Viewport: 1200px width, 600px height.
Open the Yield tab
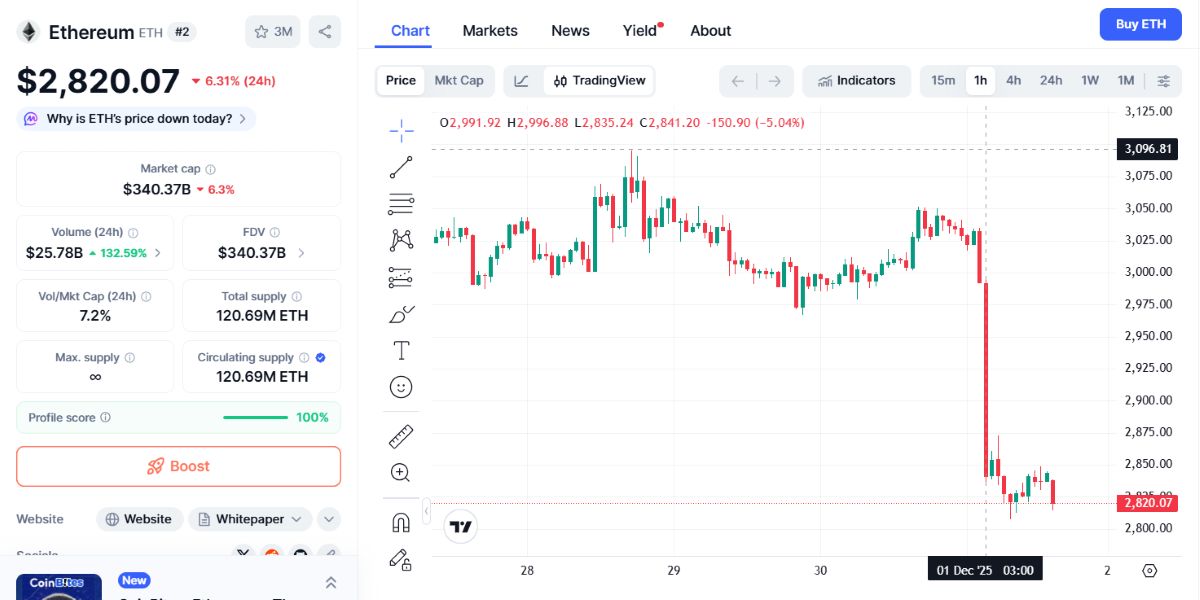641,31
